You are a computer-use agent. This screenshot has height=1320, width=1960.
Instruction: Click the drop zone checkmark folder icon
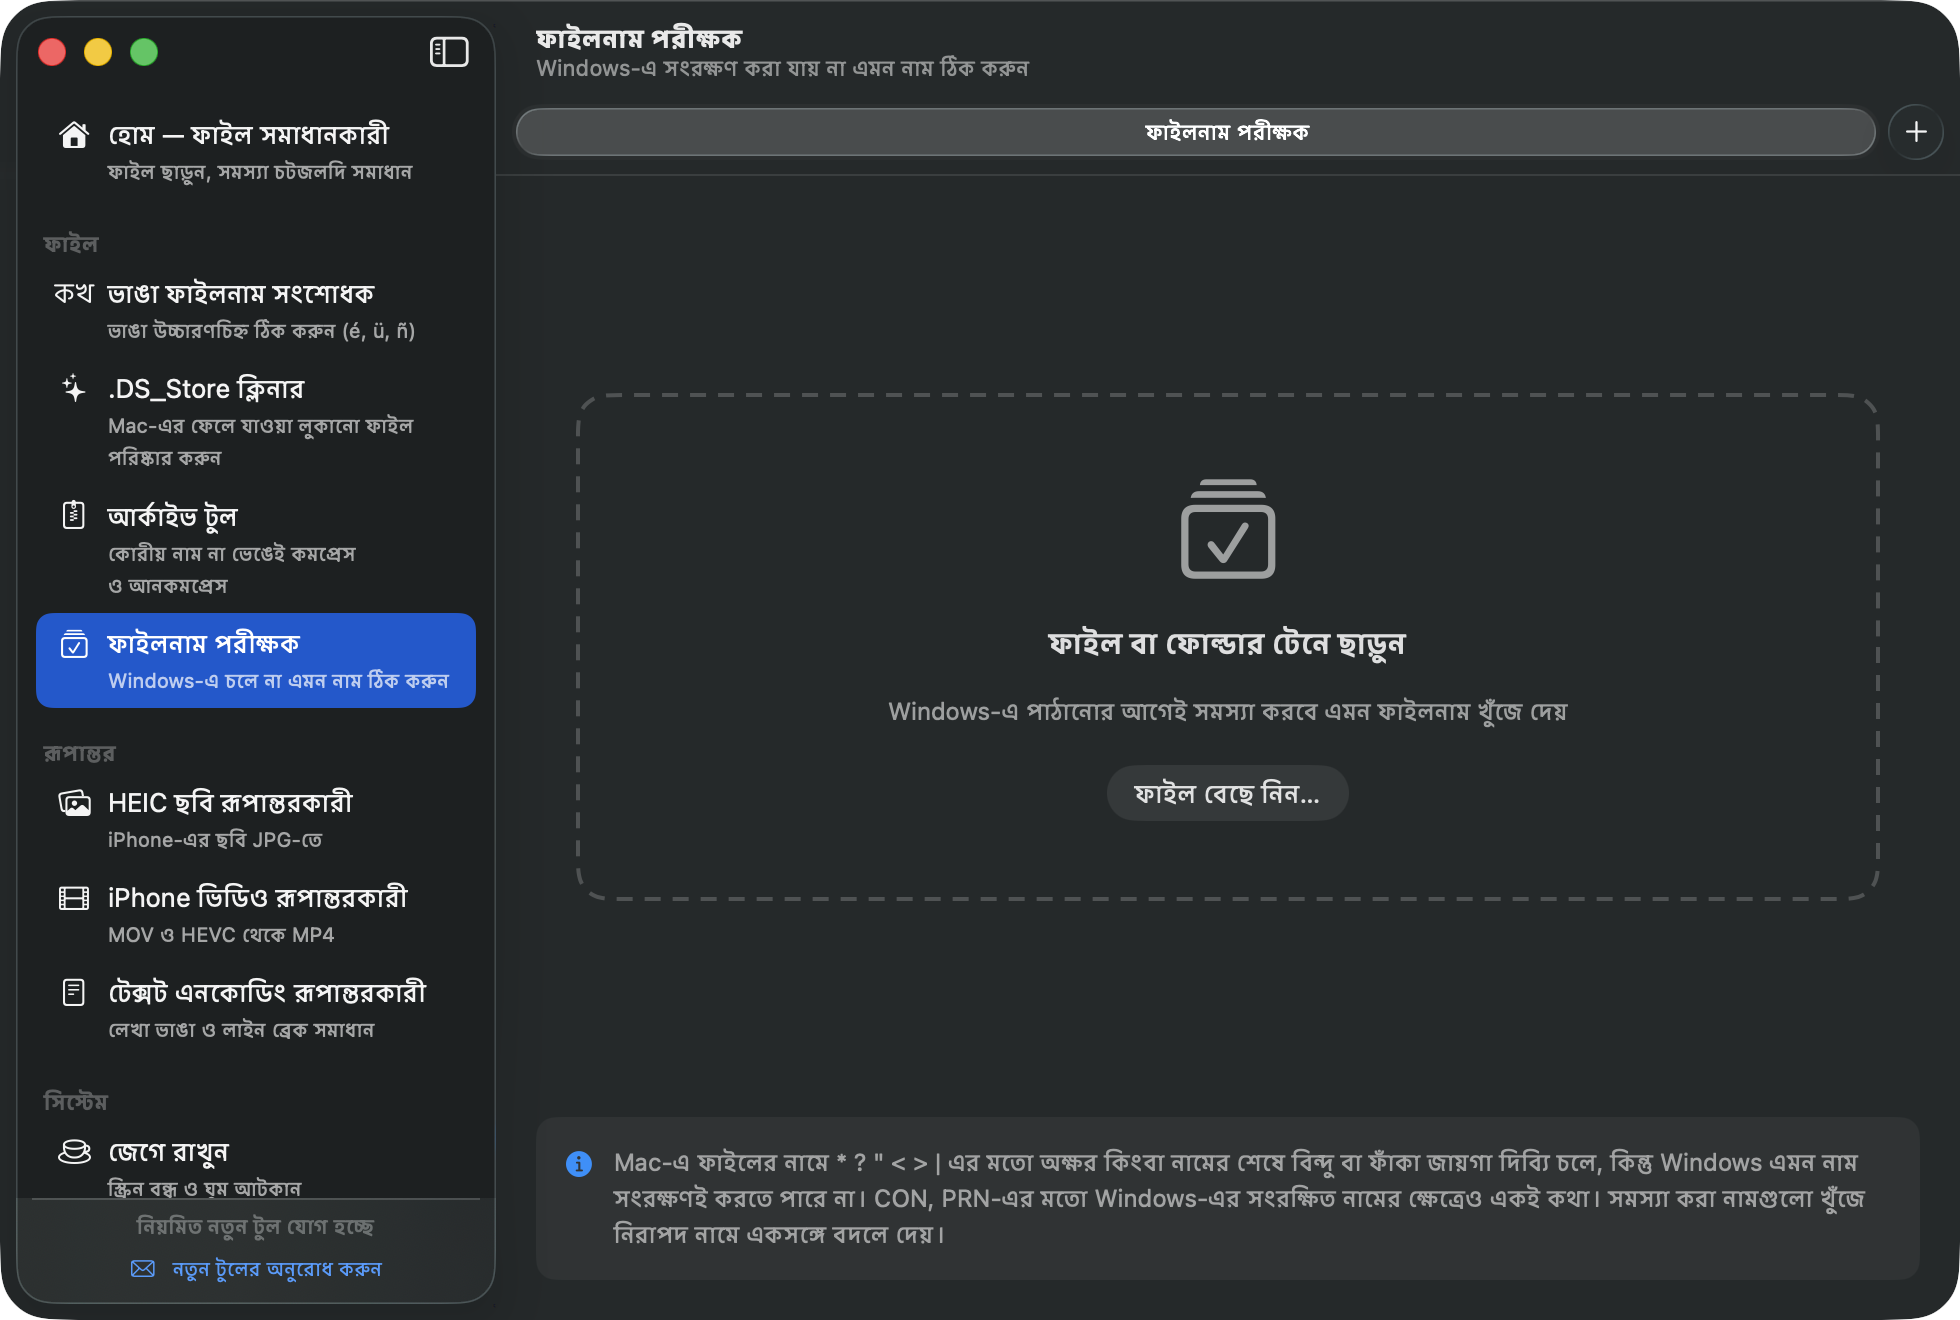coord(1227,529)
